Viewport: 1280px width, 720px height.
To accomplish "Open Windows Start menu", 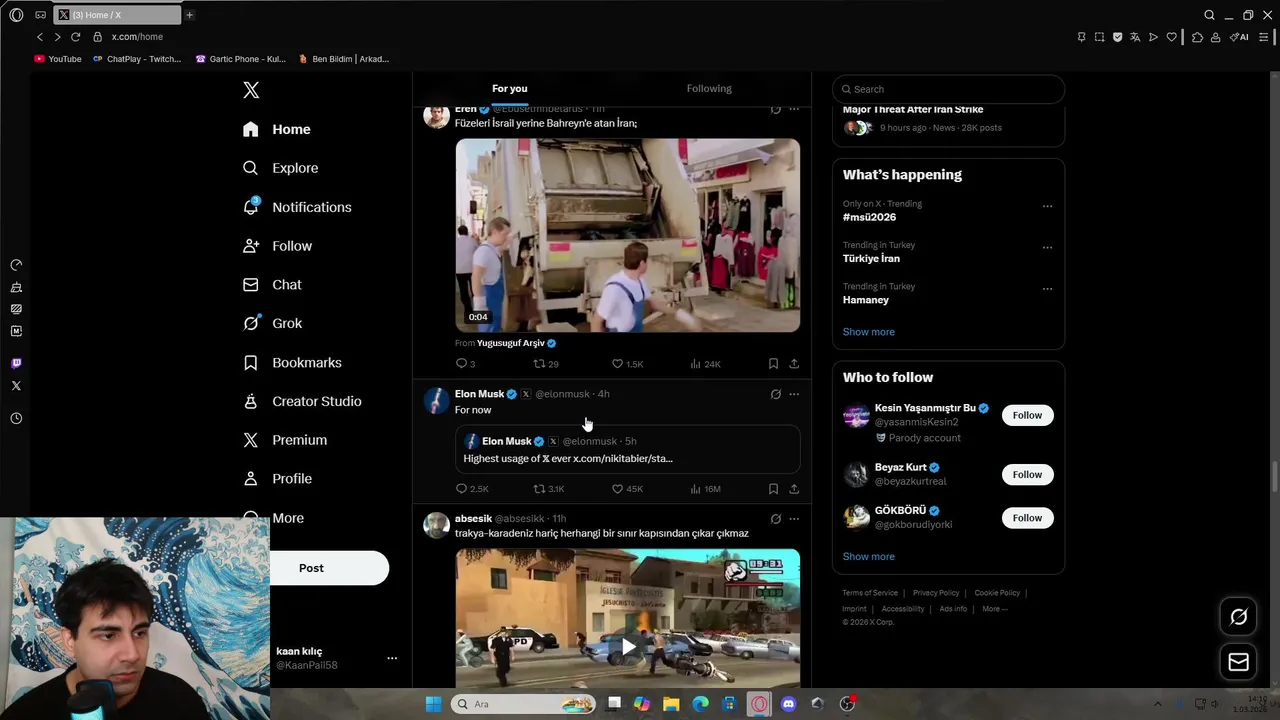I will (x=433, y=704).
